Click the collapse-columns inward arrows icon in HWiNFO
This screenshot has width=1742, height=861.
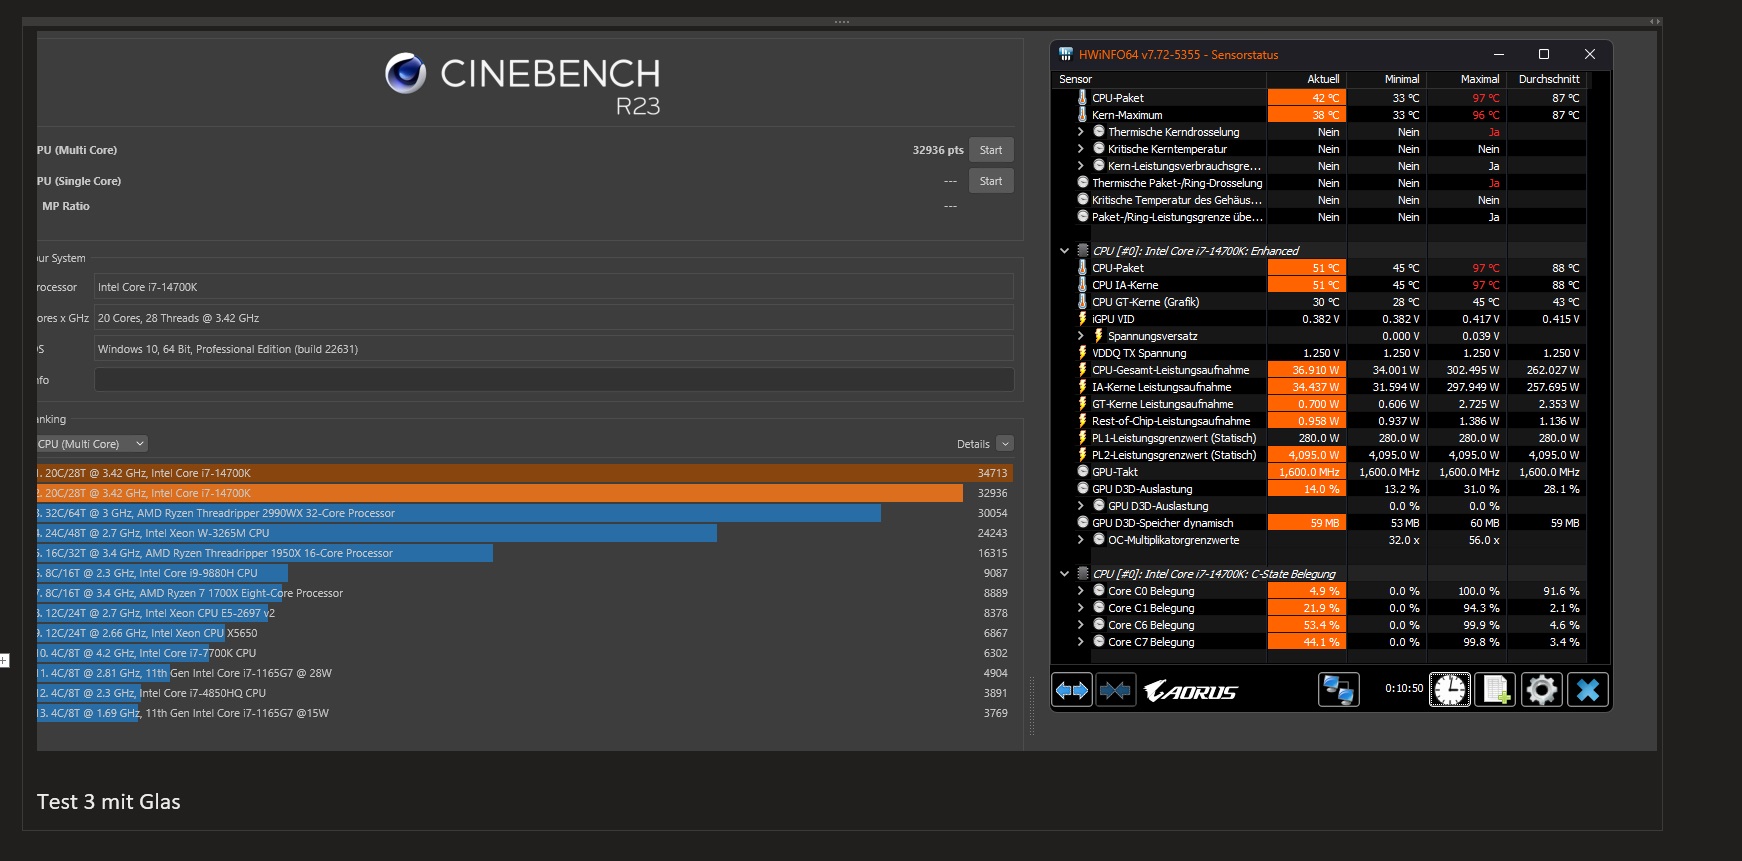tap(1115, 690)
